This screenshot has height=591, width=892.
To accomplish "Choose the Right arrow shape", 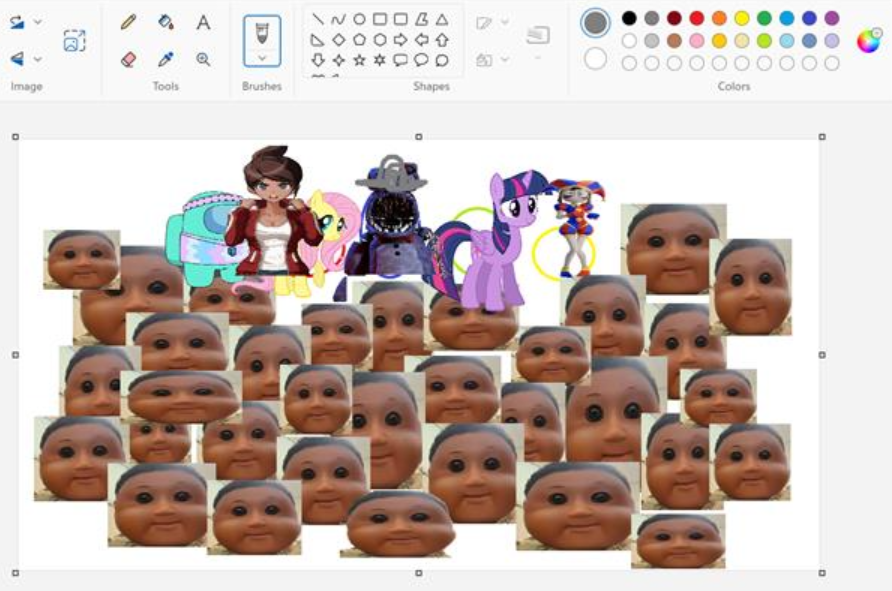I will pos(400,40).
